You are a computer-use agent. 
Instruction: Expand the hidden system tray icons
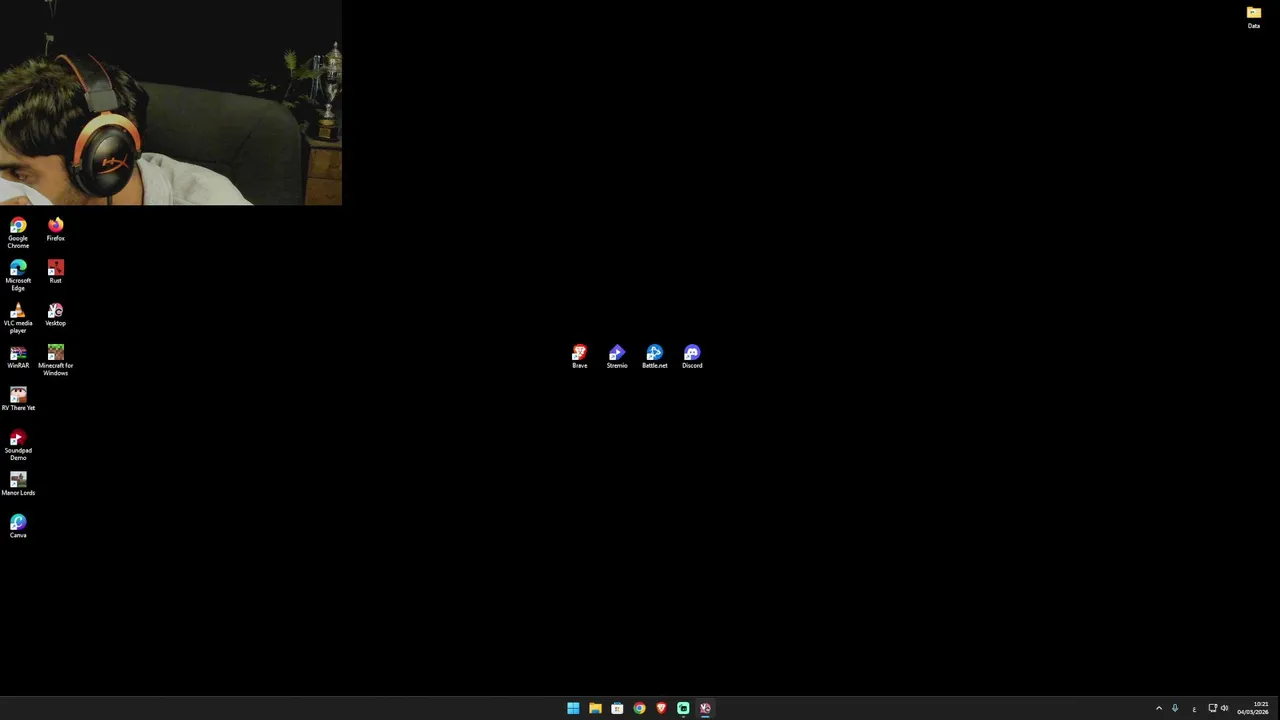click(x=1159, y=708)
